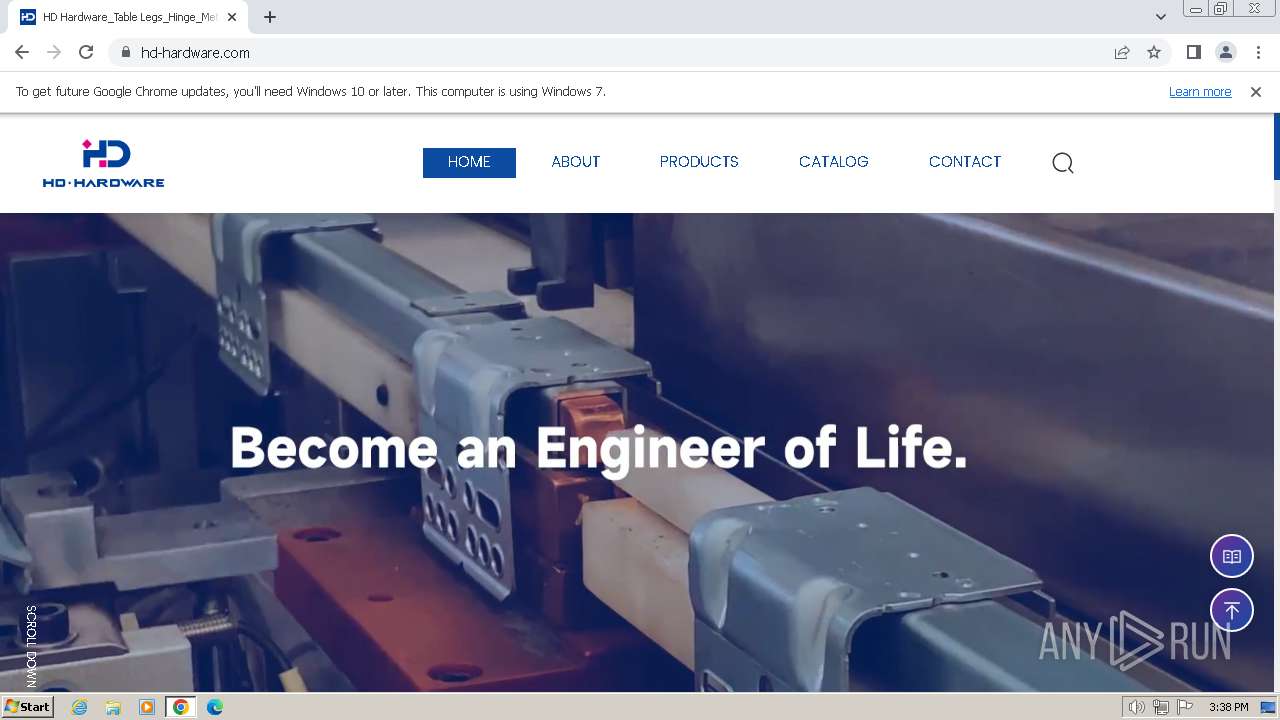Viewport: 1280px width, 720px height.
Task: Open the volume speaker tray icon
Action: pyautogui.click(x=1137, y=707)
